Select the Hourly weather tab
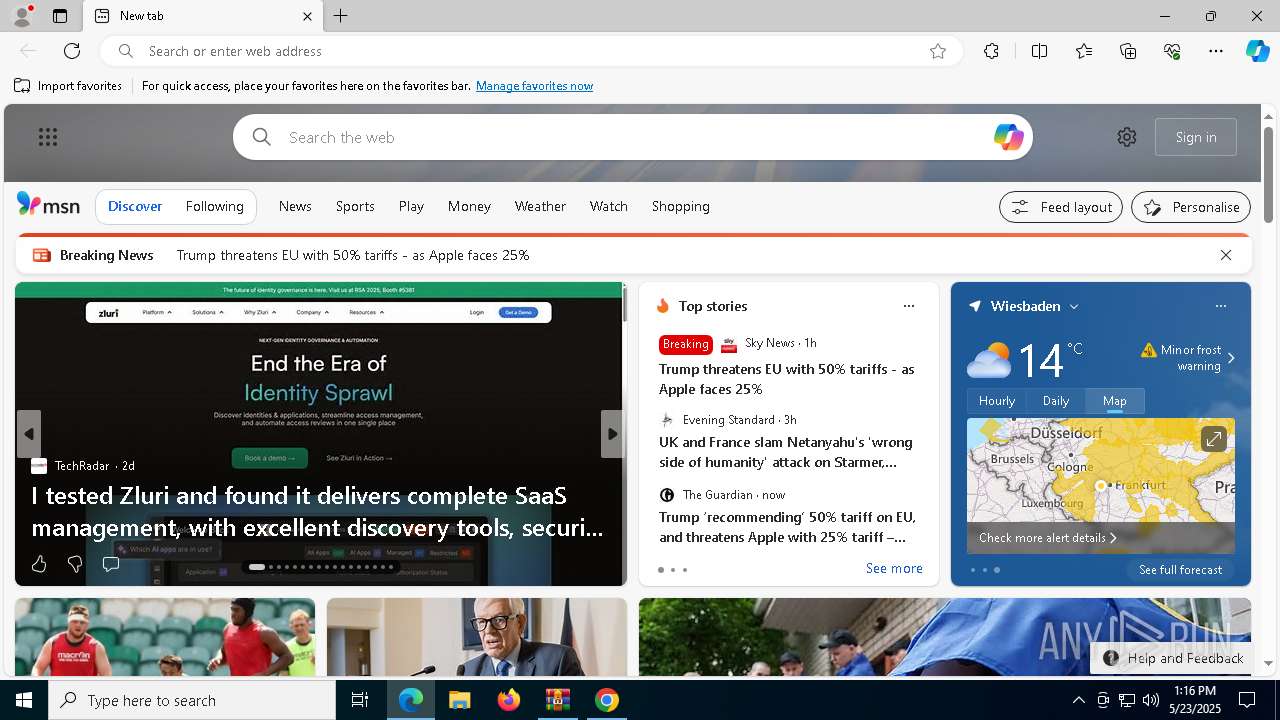Screen dimensions: 1280x720 tap(997, 400)
